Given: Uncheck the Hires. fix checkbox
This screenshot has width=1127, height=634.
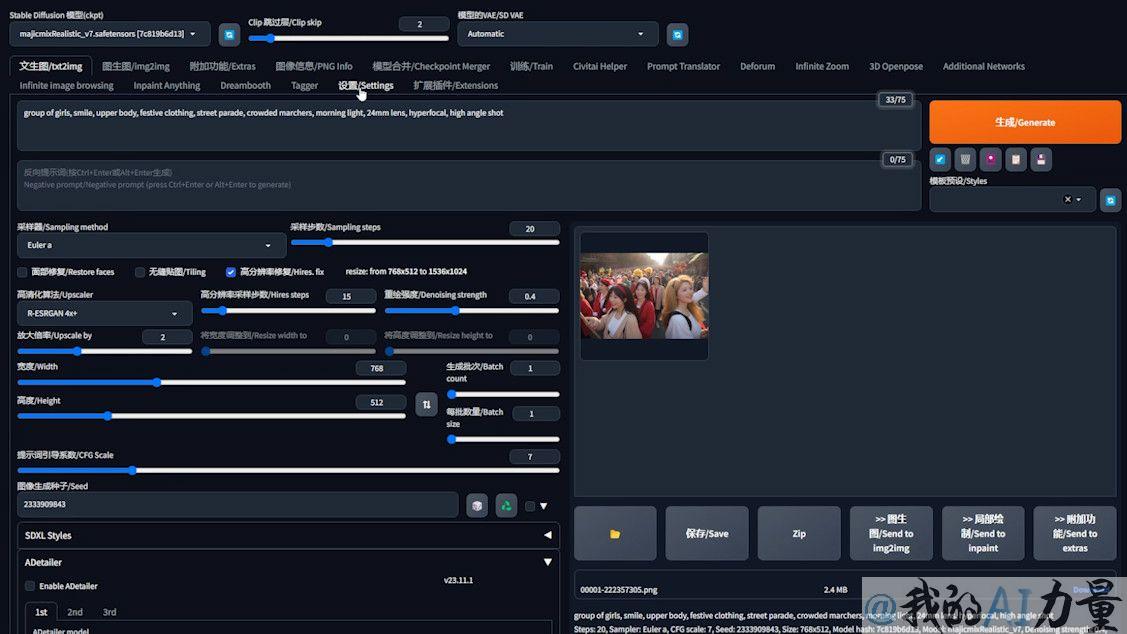Looking at the screenshot, I should [231, 272].
